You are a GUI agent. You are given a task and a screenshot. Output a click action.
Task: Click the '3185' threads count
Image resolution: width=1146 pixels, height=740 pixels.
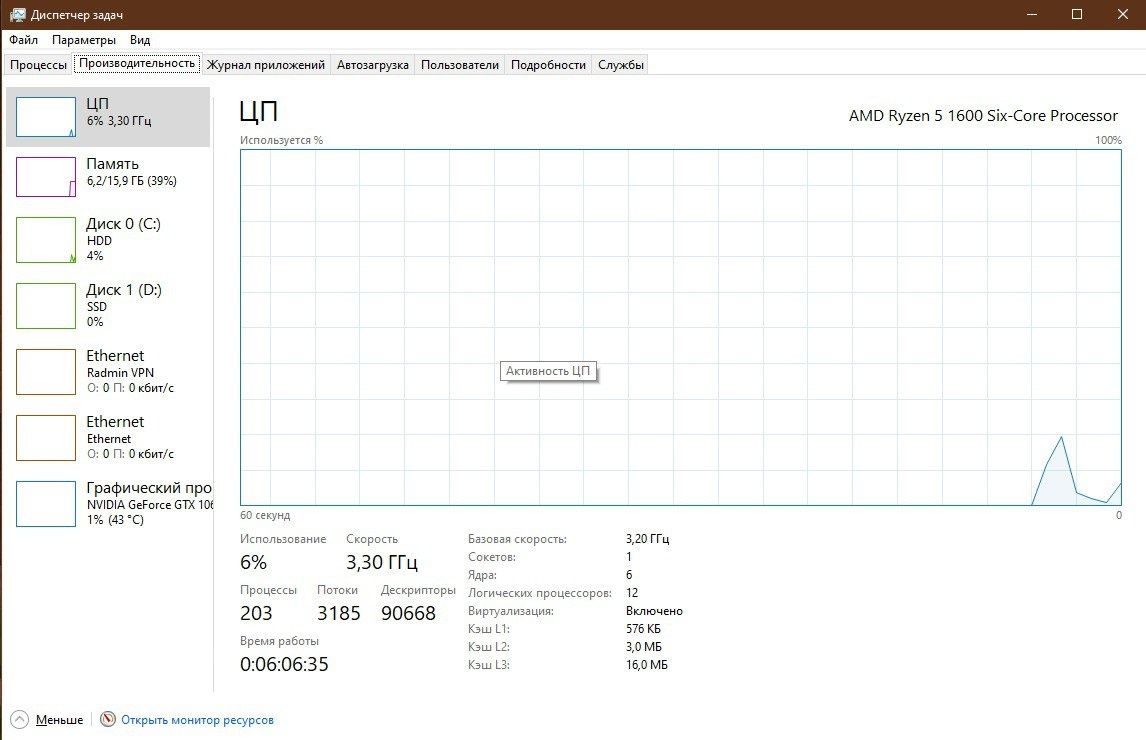click(x=339, y=613)
